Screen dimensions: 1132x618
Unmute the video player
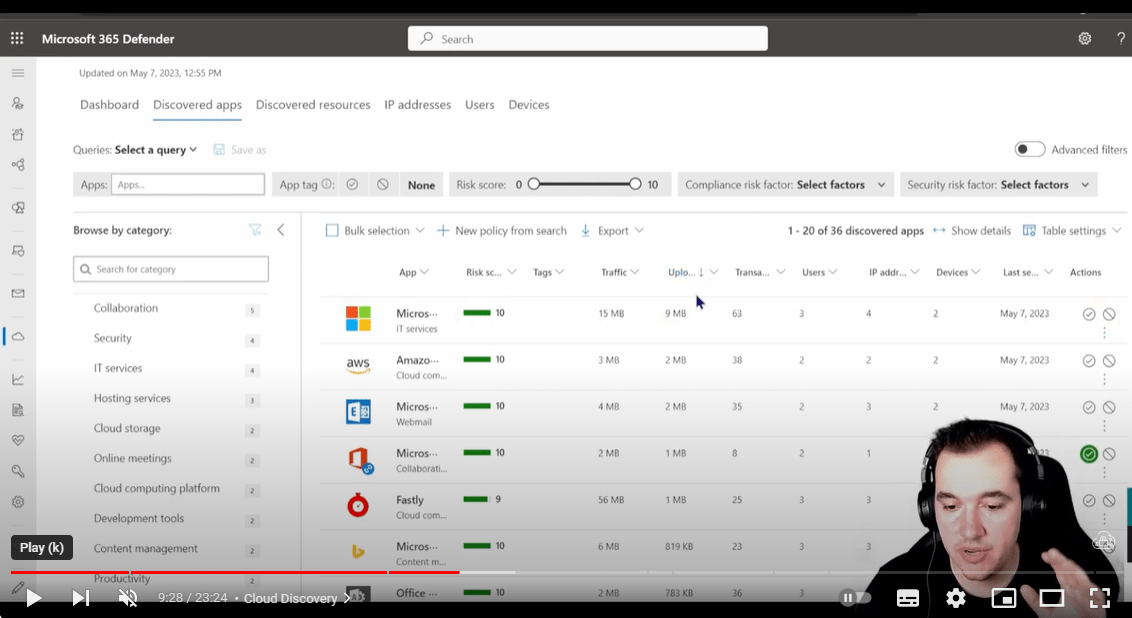[128, 598]
